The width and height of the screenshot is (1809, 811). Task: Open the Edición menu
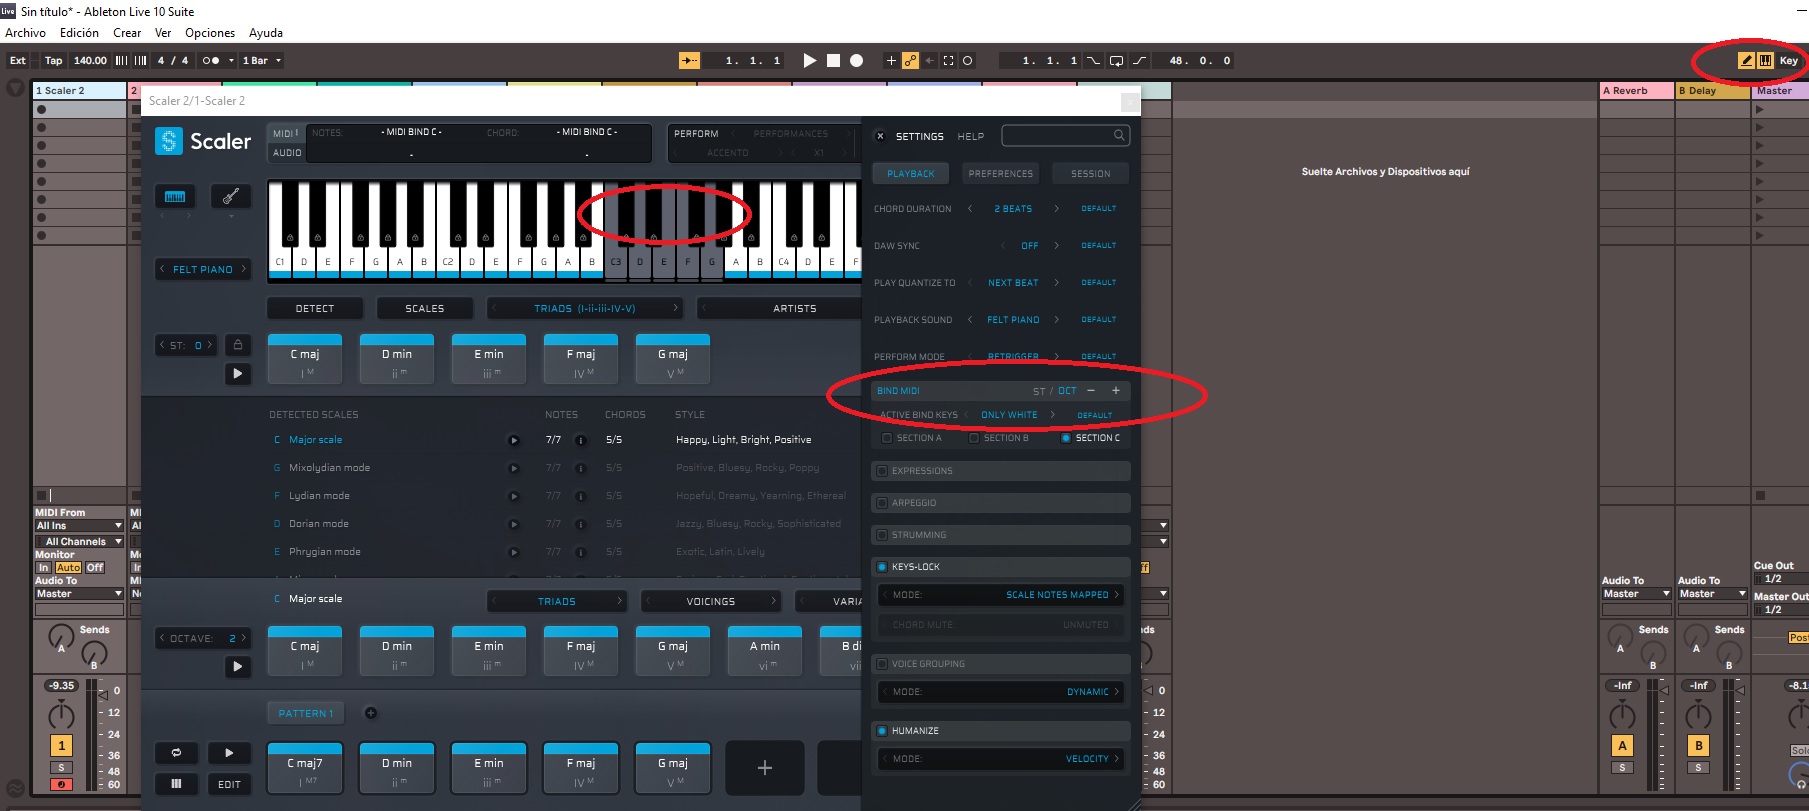[79, 33]
